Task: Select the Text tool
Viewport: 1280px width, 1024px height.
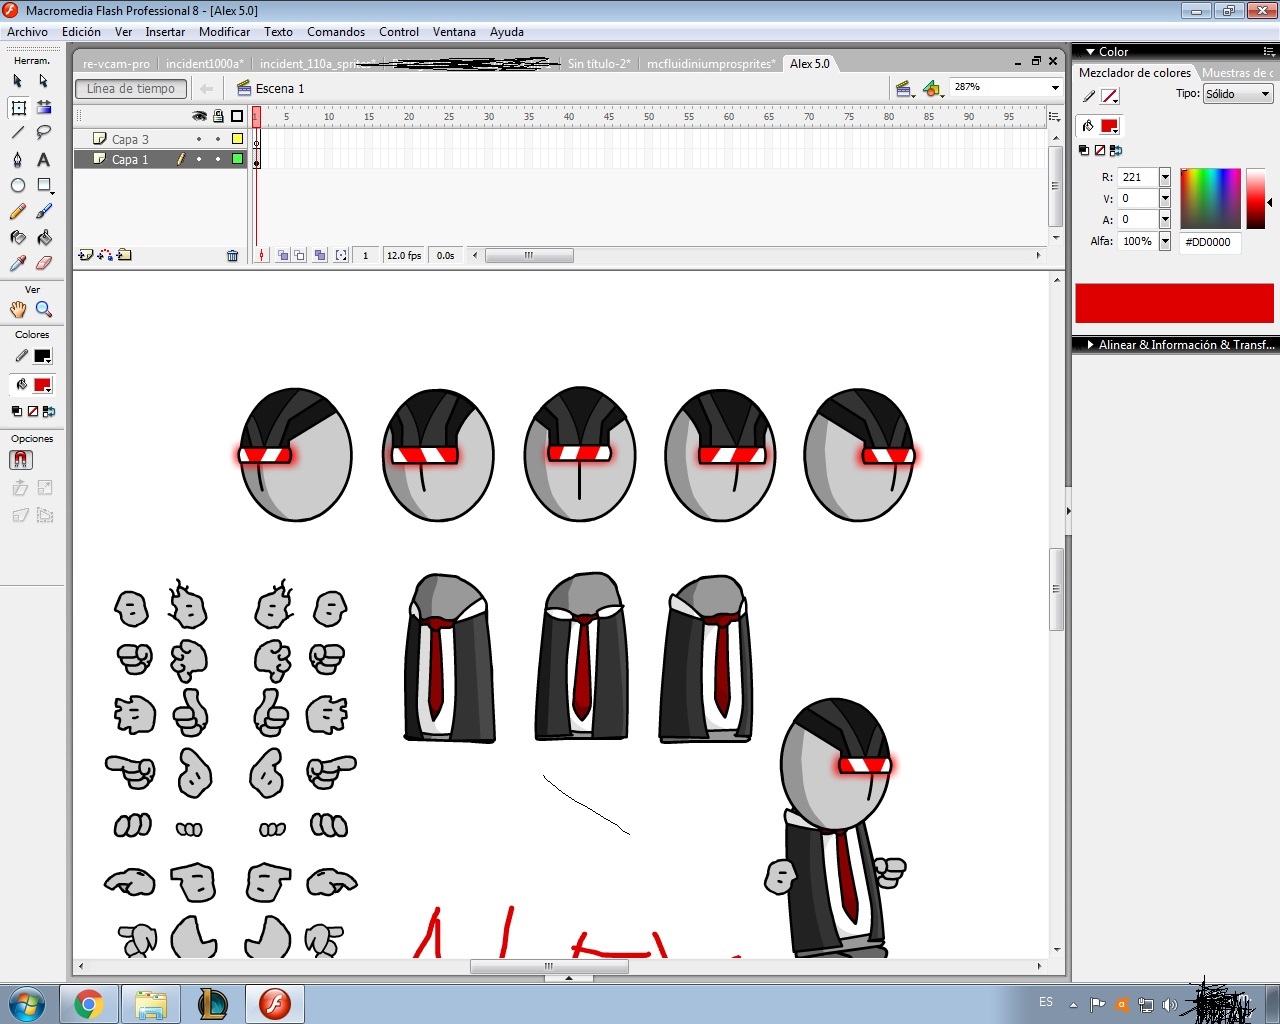Action: [x=44, y=159]
